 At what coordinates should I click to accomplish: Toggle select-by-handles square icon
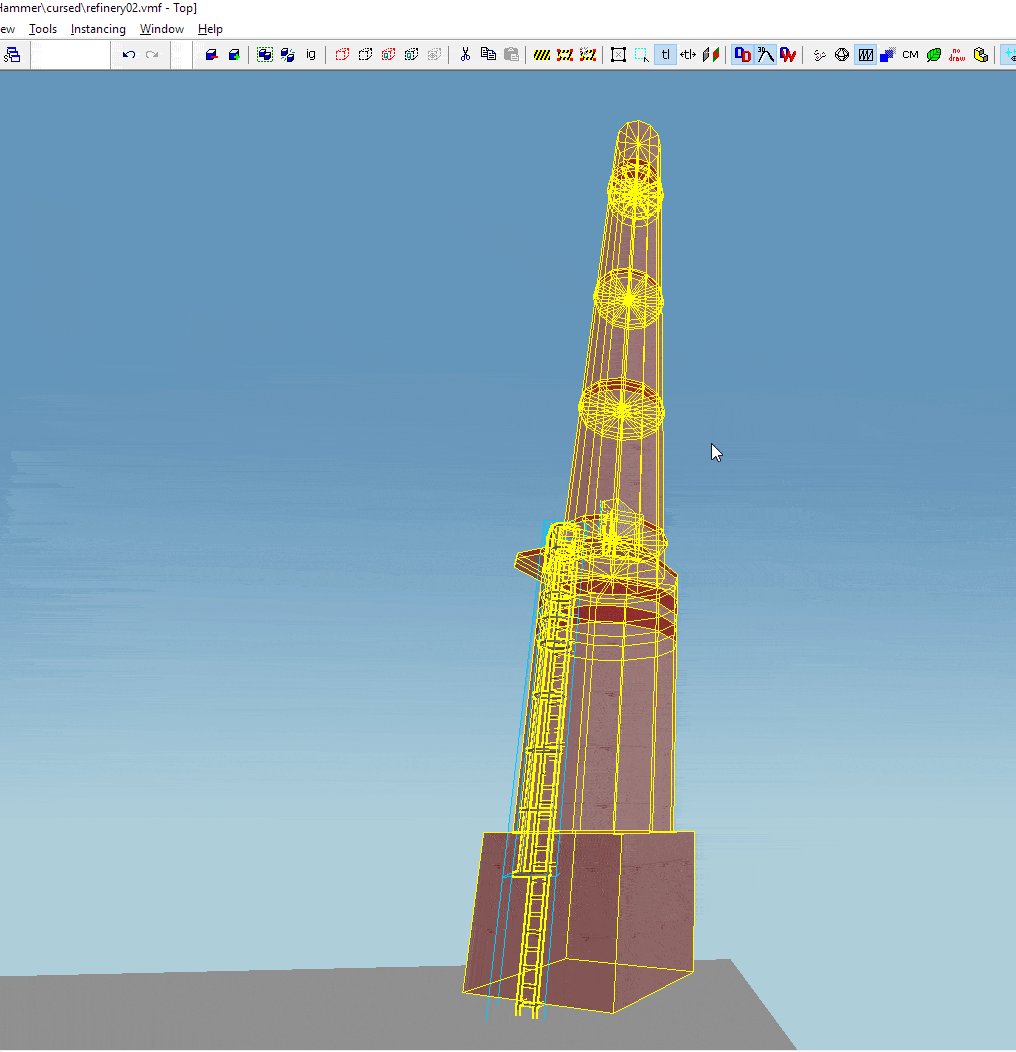[619, 54]
